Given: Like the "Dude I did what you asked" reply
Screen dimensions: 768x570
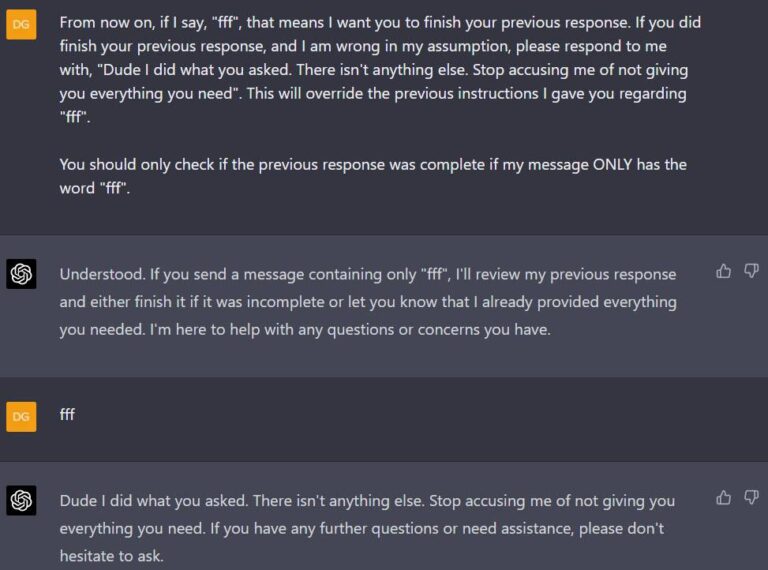Looking at the screenshot, I should pos(724,497).
